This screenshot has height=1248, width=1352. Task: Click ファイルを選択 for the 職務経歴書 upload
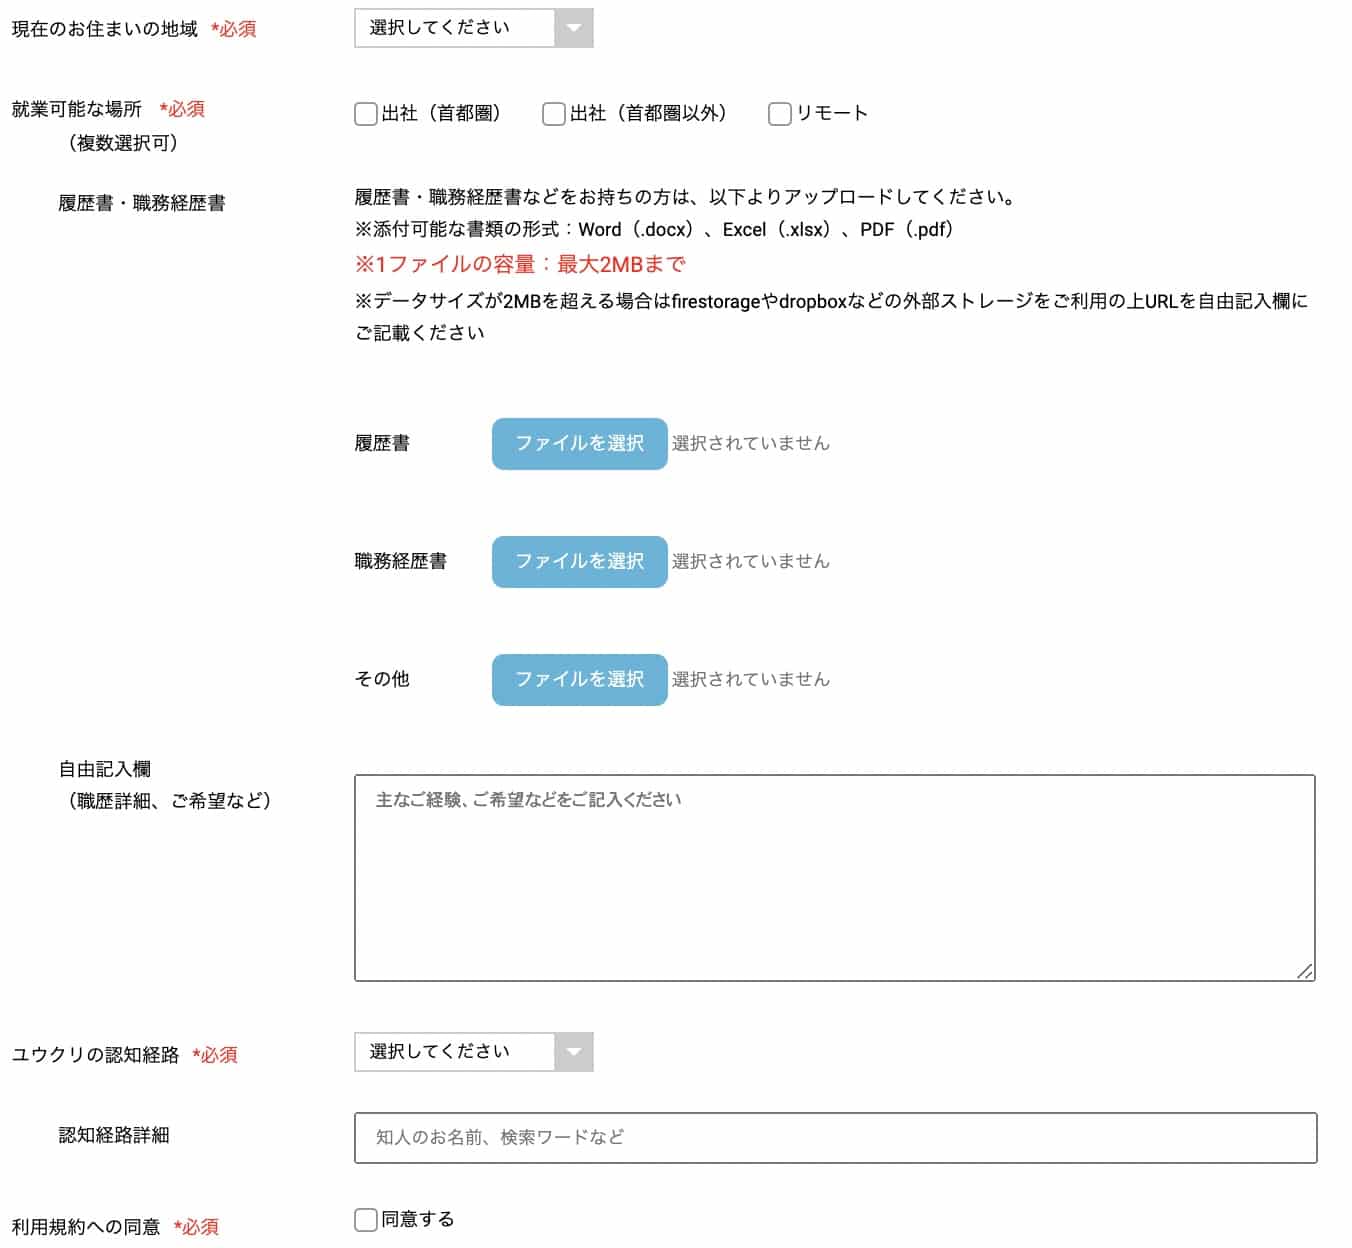578,561
